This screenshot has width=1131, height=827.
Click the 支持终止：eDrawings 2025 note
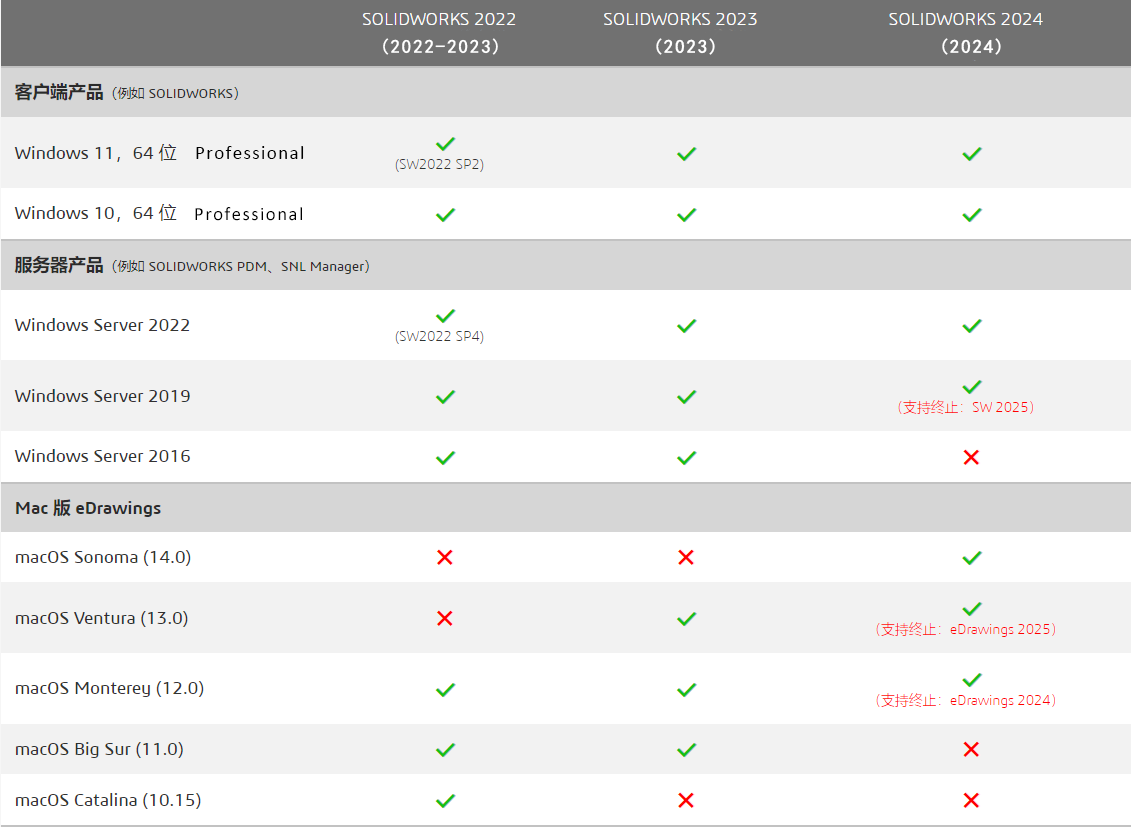click(966, 630)
